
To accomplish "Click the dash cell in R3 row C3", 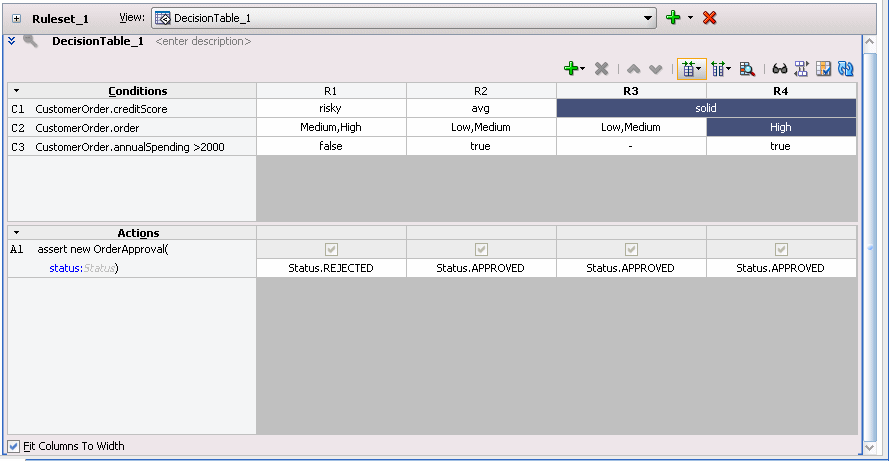I will click(x=631, y=146).
